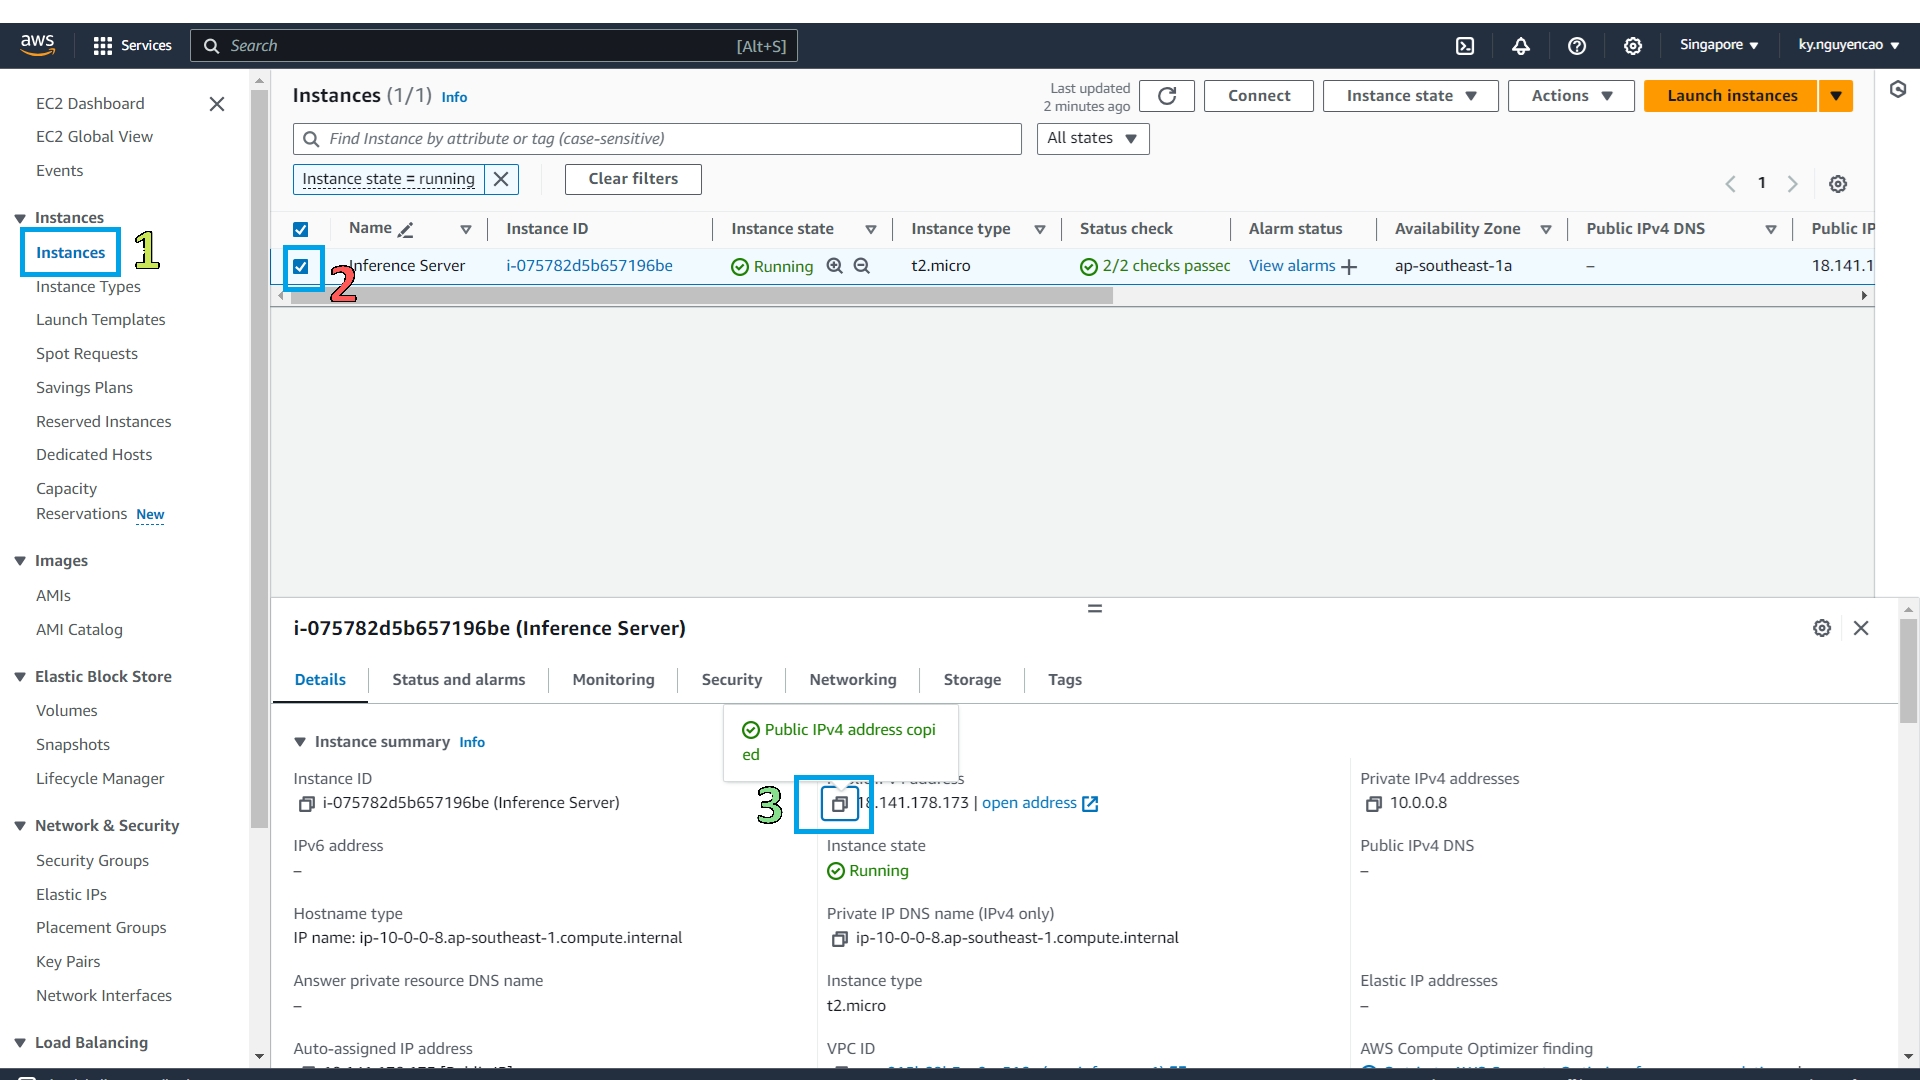The height and width of the screenshot is (1080, 1920).
Task: Open the Instance state dropdown button
Action: click(x=1411, y=96)
